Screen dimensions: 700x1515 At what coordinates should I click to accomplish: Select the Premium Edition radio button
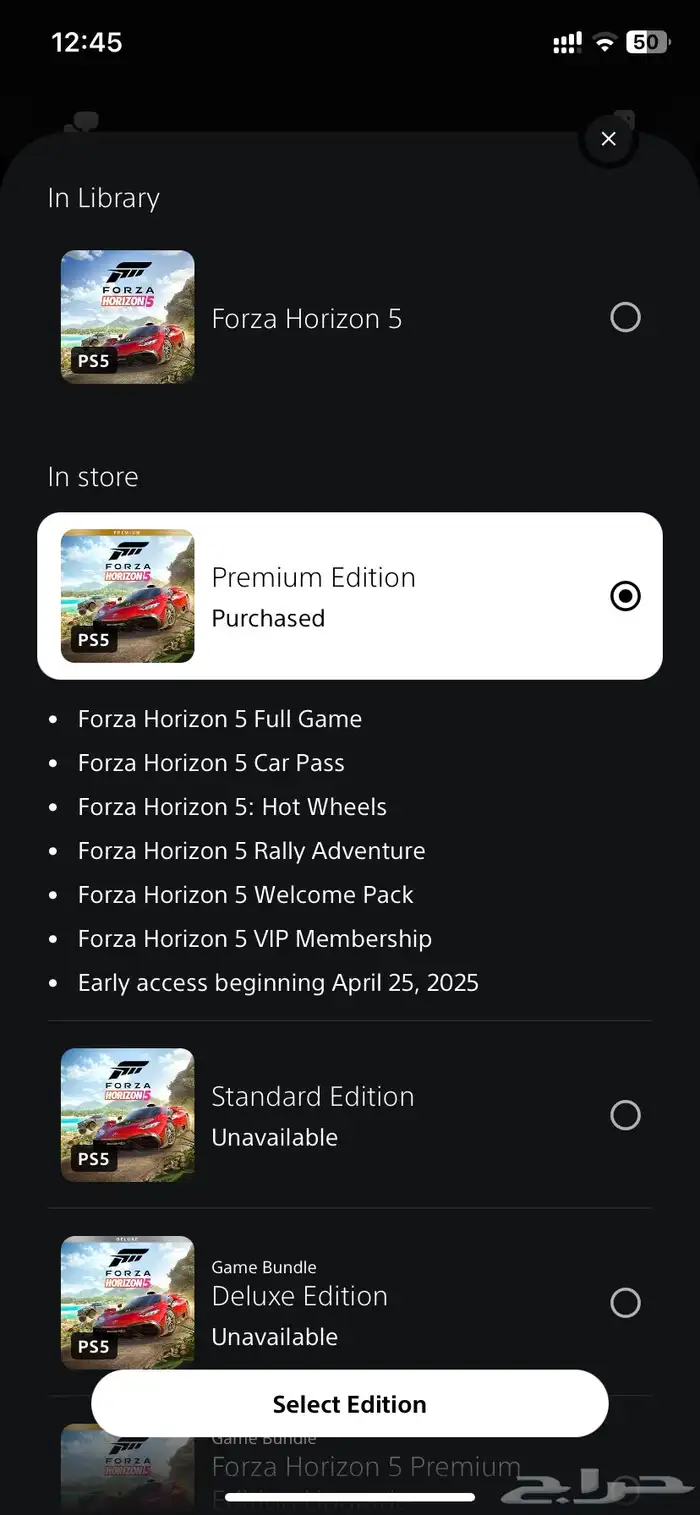tap(625, 597)
